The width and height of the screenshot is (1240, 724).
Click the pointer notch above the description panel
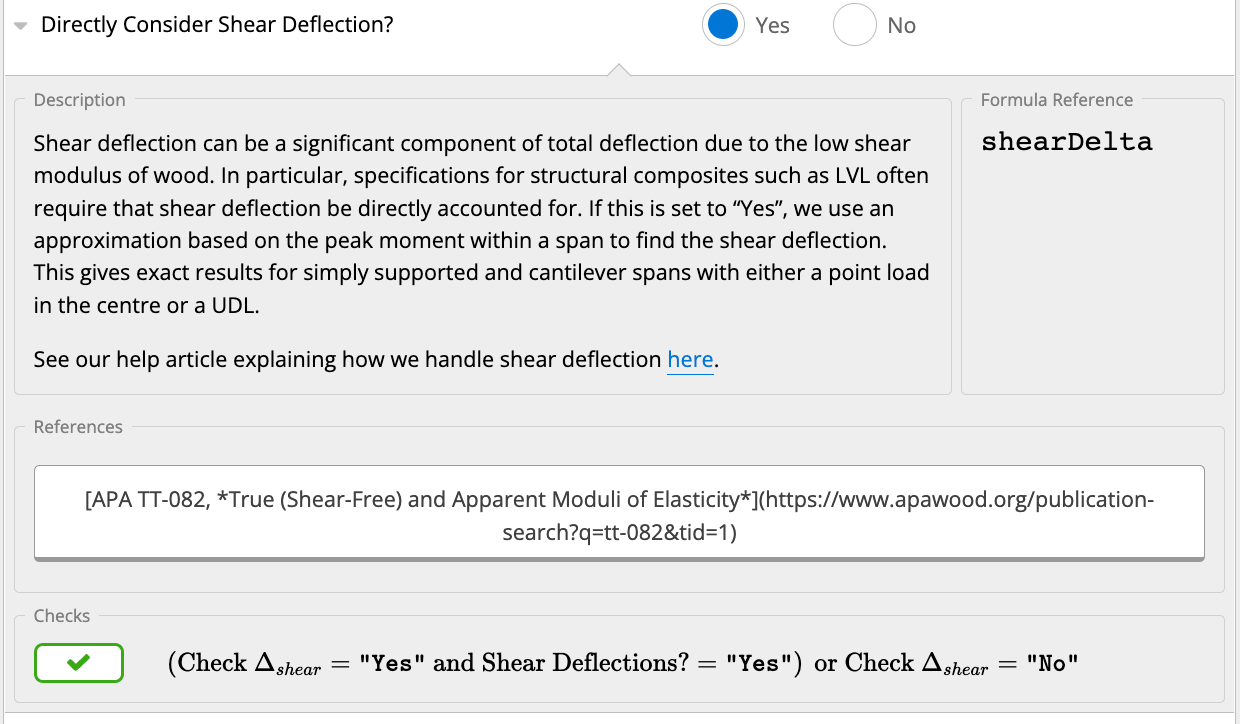coord(619,69)
